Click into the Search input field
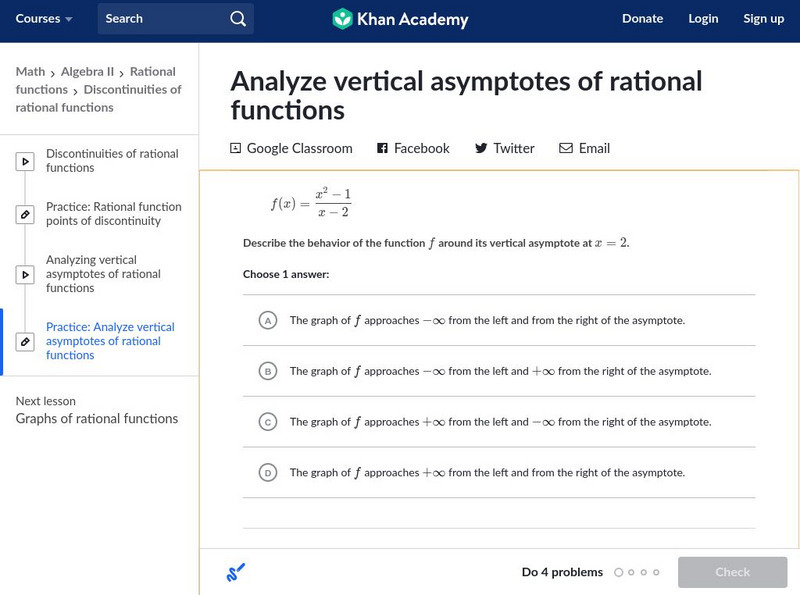800x595 pixels. tap(160, 19)
